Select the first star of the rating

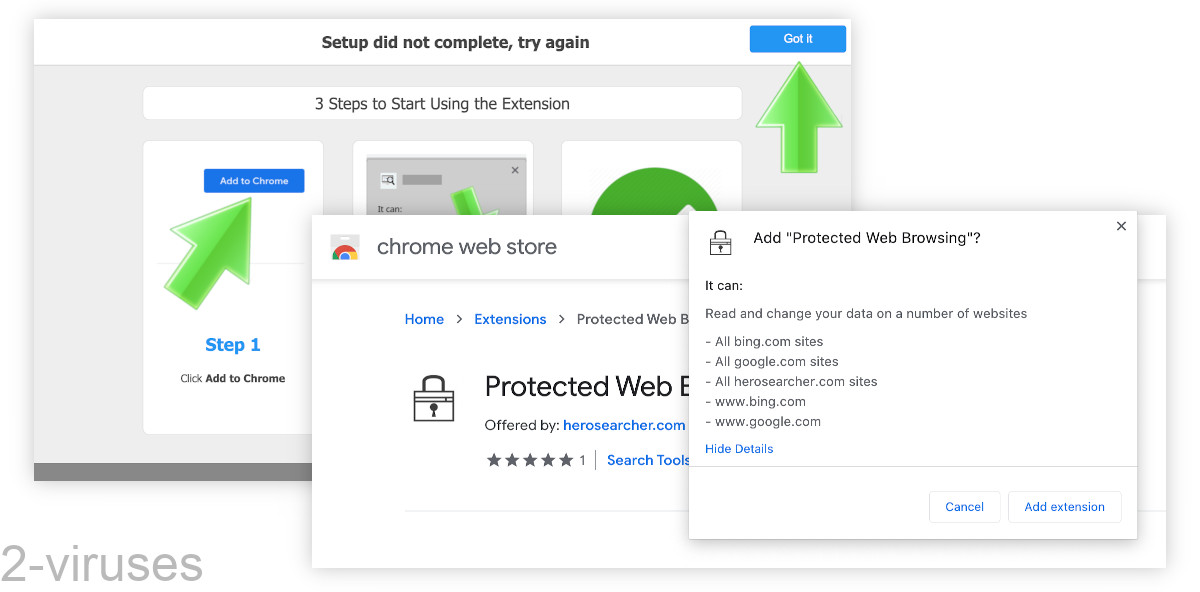[493, 460]
